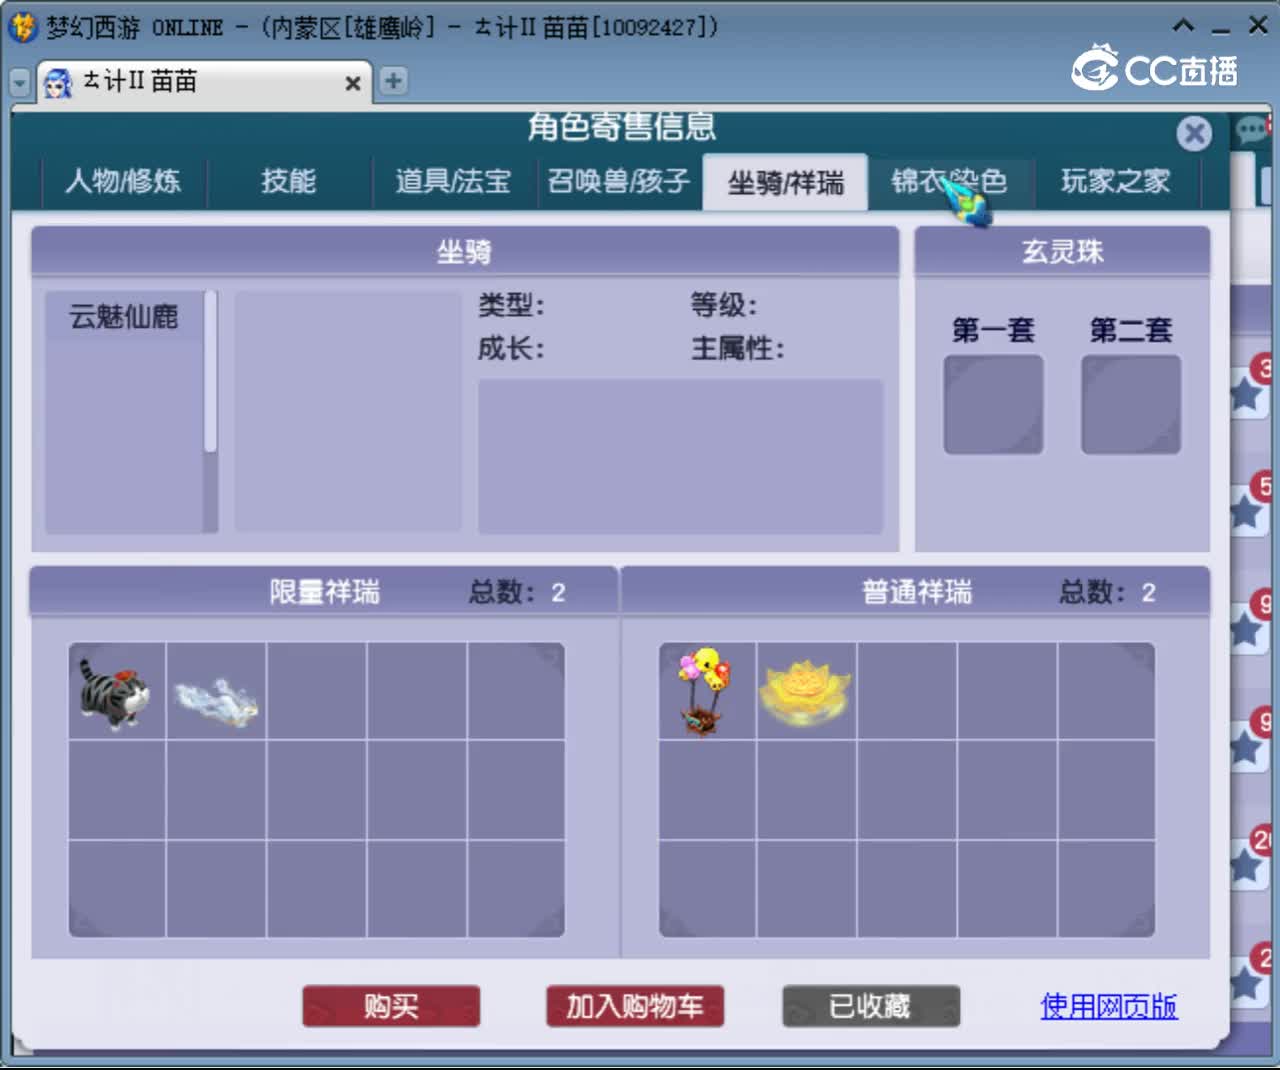Select 云魅仙鹿 in mount list
Image resolution: width=1280 pixels, height=1070 pixels.
[x=124, y=317]
